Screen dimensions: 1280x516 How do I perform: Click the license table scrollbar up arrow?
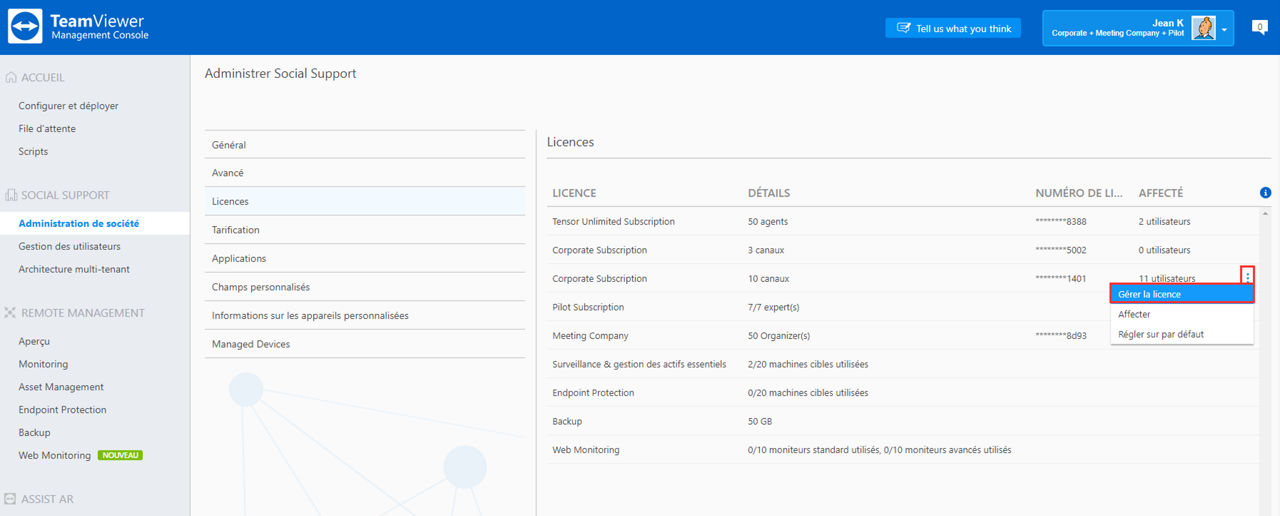coord(1265,213)
